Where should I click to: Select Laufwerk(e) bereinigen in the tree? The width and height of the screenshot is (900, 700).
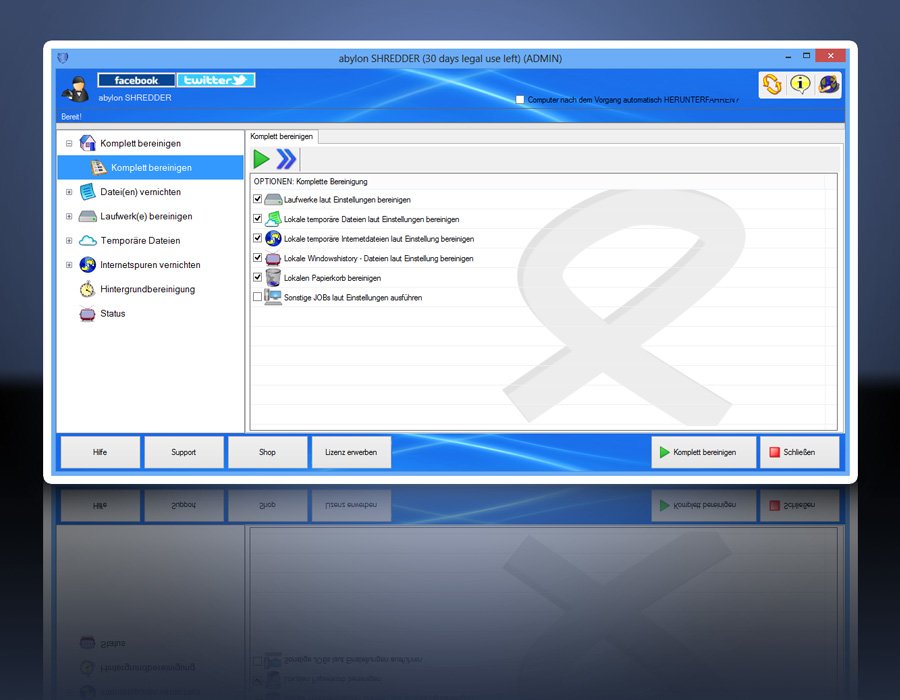(146, 216)
